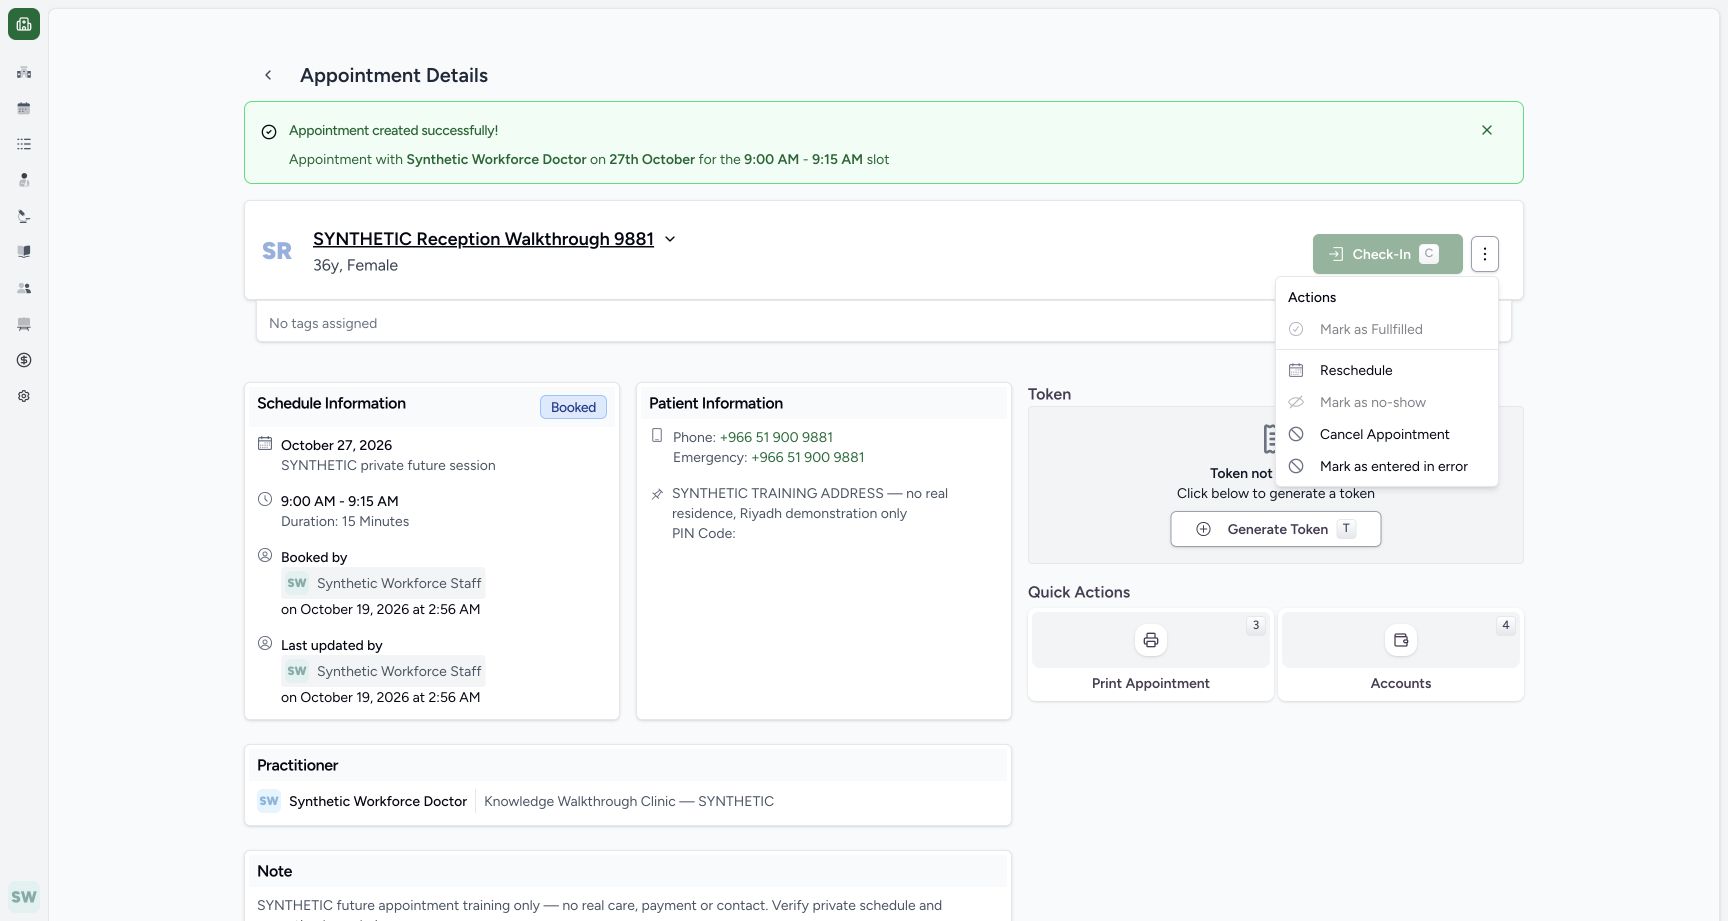Open the microscope lab sidebar icon
This screenshot has height=921, width=1728.
[24, 216]
